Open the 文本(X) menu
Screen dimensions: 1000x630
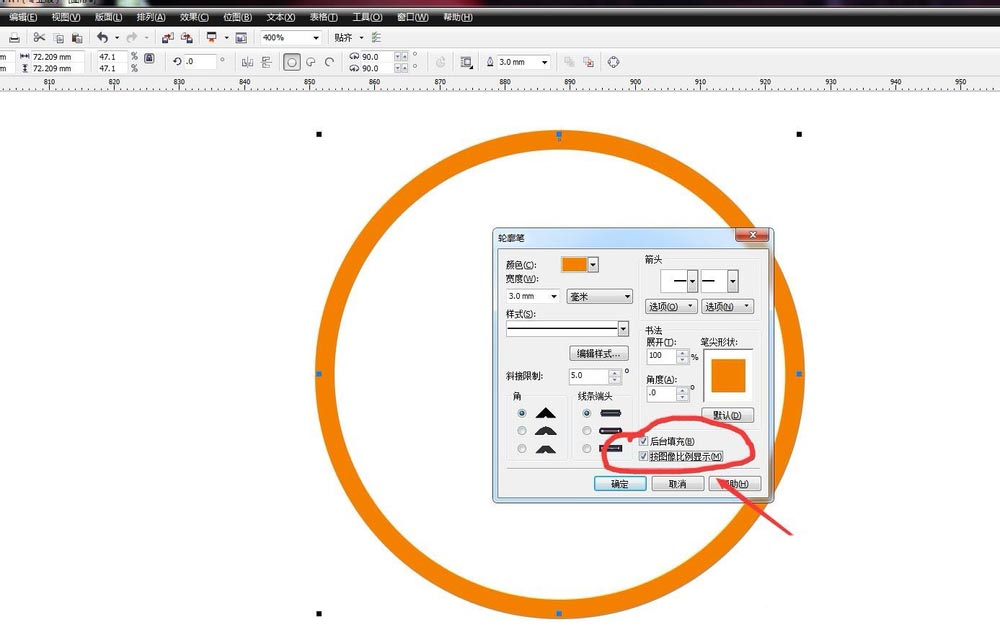pos(281,17)
